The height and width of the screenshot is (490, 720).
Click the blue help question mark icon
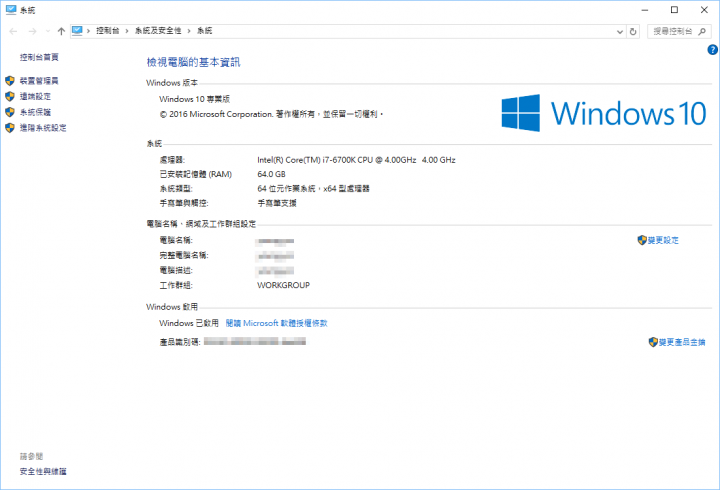pyautogui.click(x=712, y=50)
